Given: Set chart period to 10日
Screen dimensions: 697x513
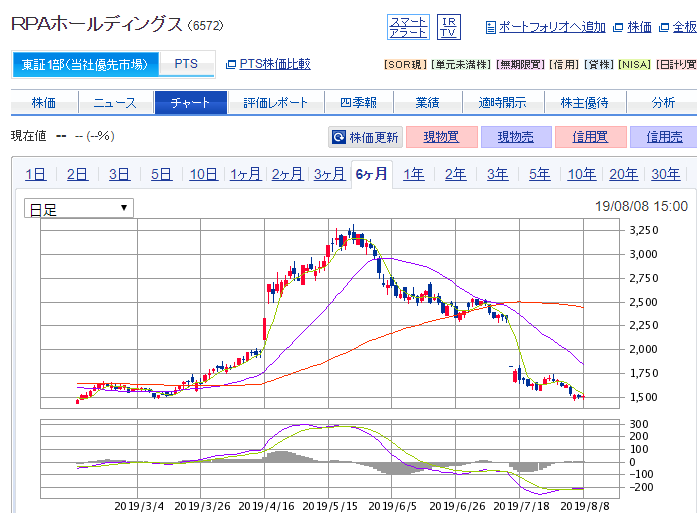Looking at the screenshot, I should (204, 174).
